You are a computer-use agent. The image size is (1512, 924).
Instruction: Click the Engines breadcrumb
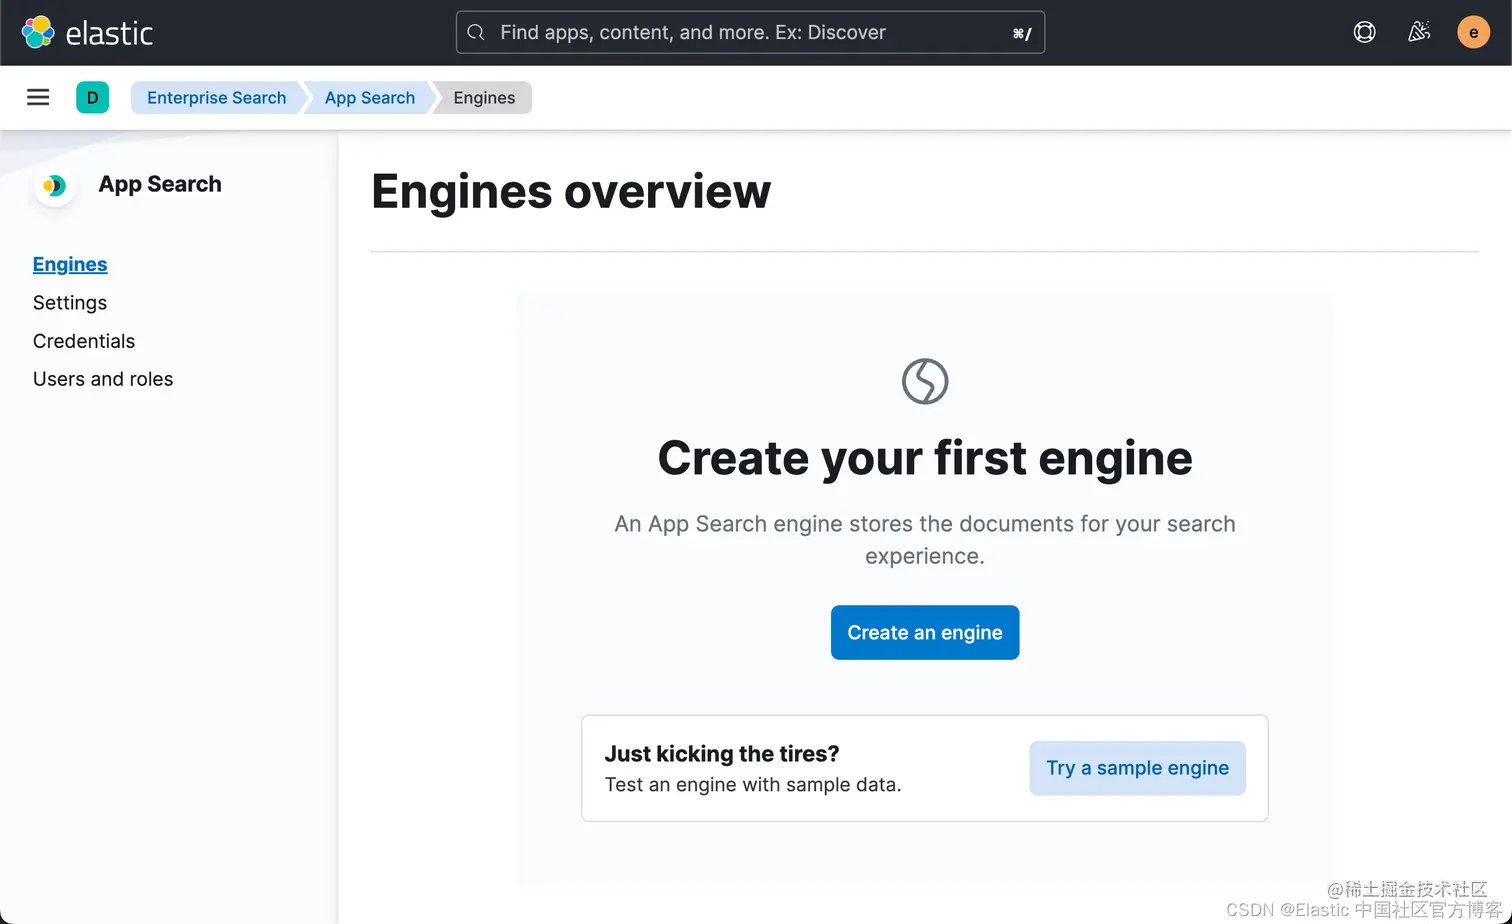point(484,97)
